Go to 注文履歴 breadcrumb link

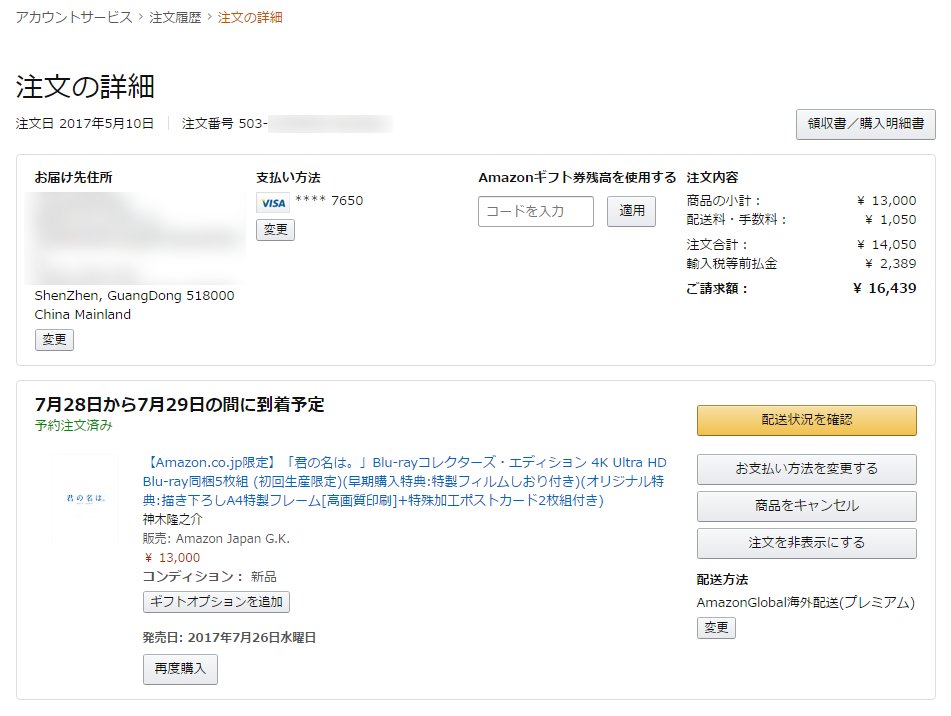pos(175,17)
